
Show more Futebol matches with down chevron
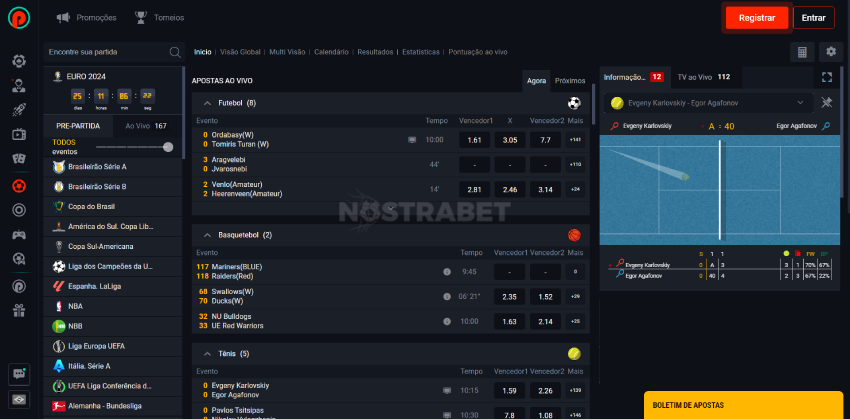pos(391,208)
